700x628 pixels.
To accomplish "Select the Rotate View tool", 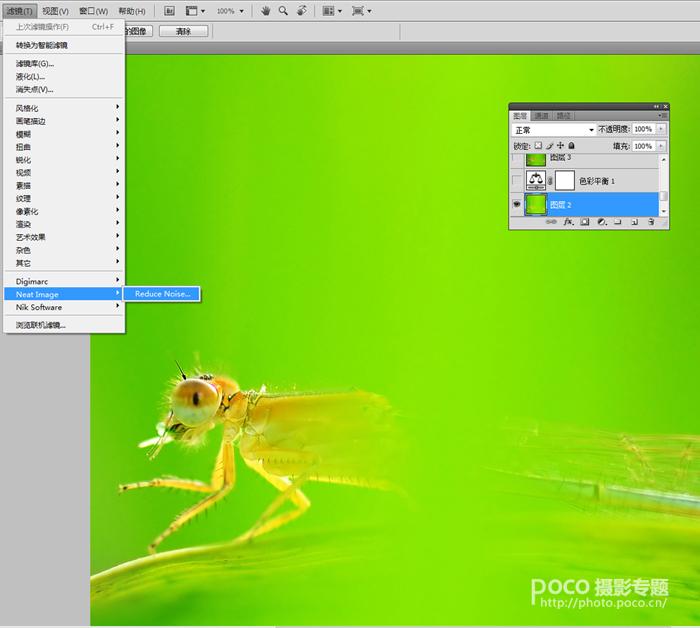I will click(x=302, y=11).
